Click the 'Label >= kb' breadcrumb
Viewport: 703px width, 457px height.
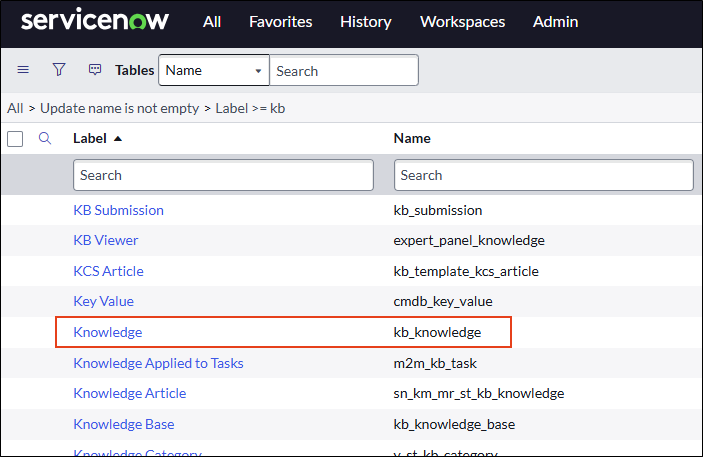coord(250,108)
